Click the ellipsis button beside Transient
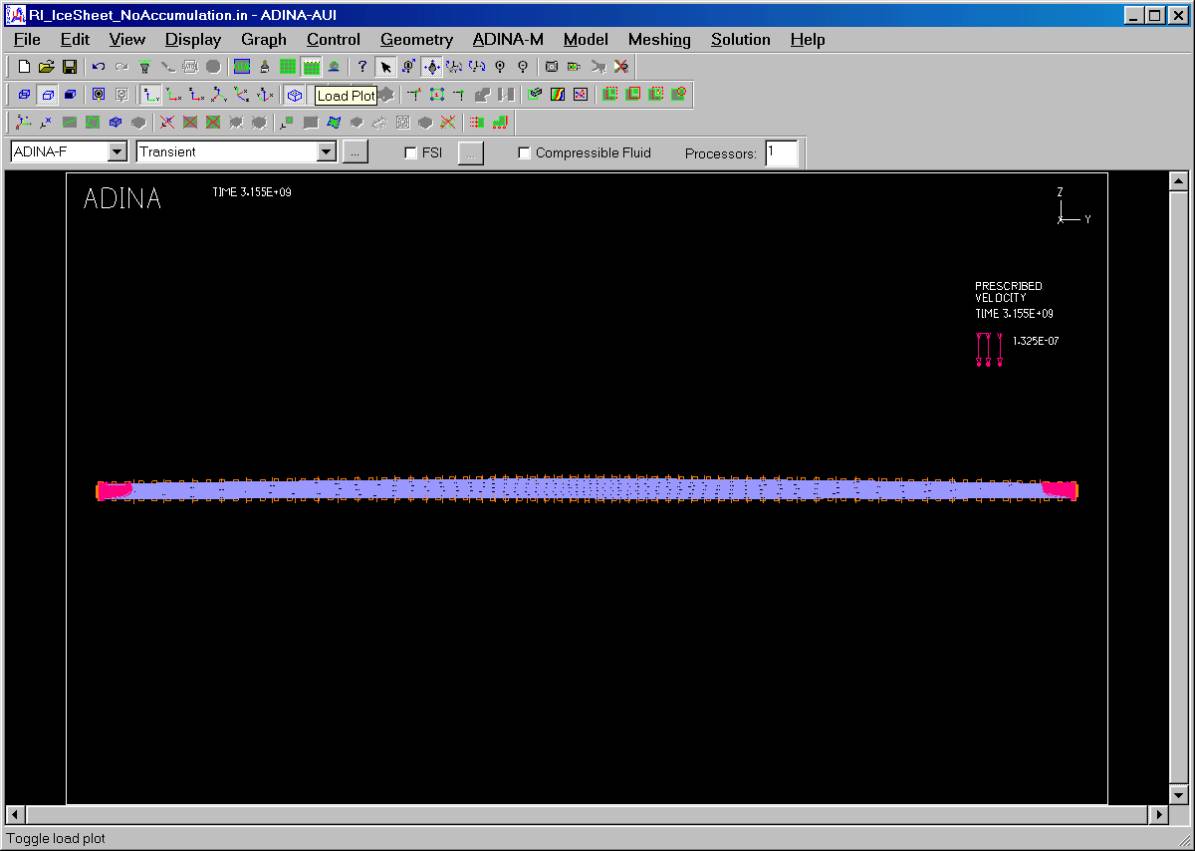This screenshot has height=851, width=1195. pyautogui.click(x=355, y=152)
